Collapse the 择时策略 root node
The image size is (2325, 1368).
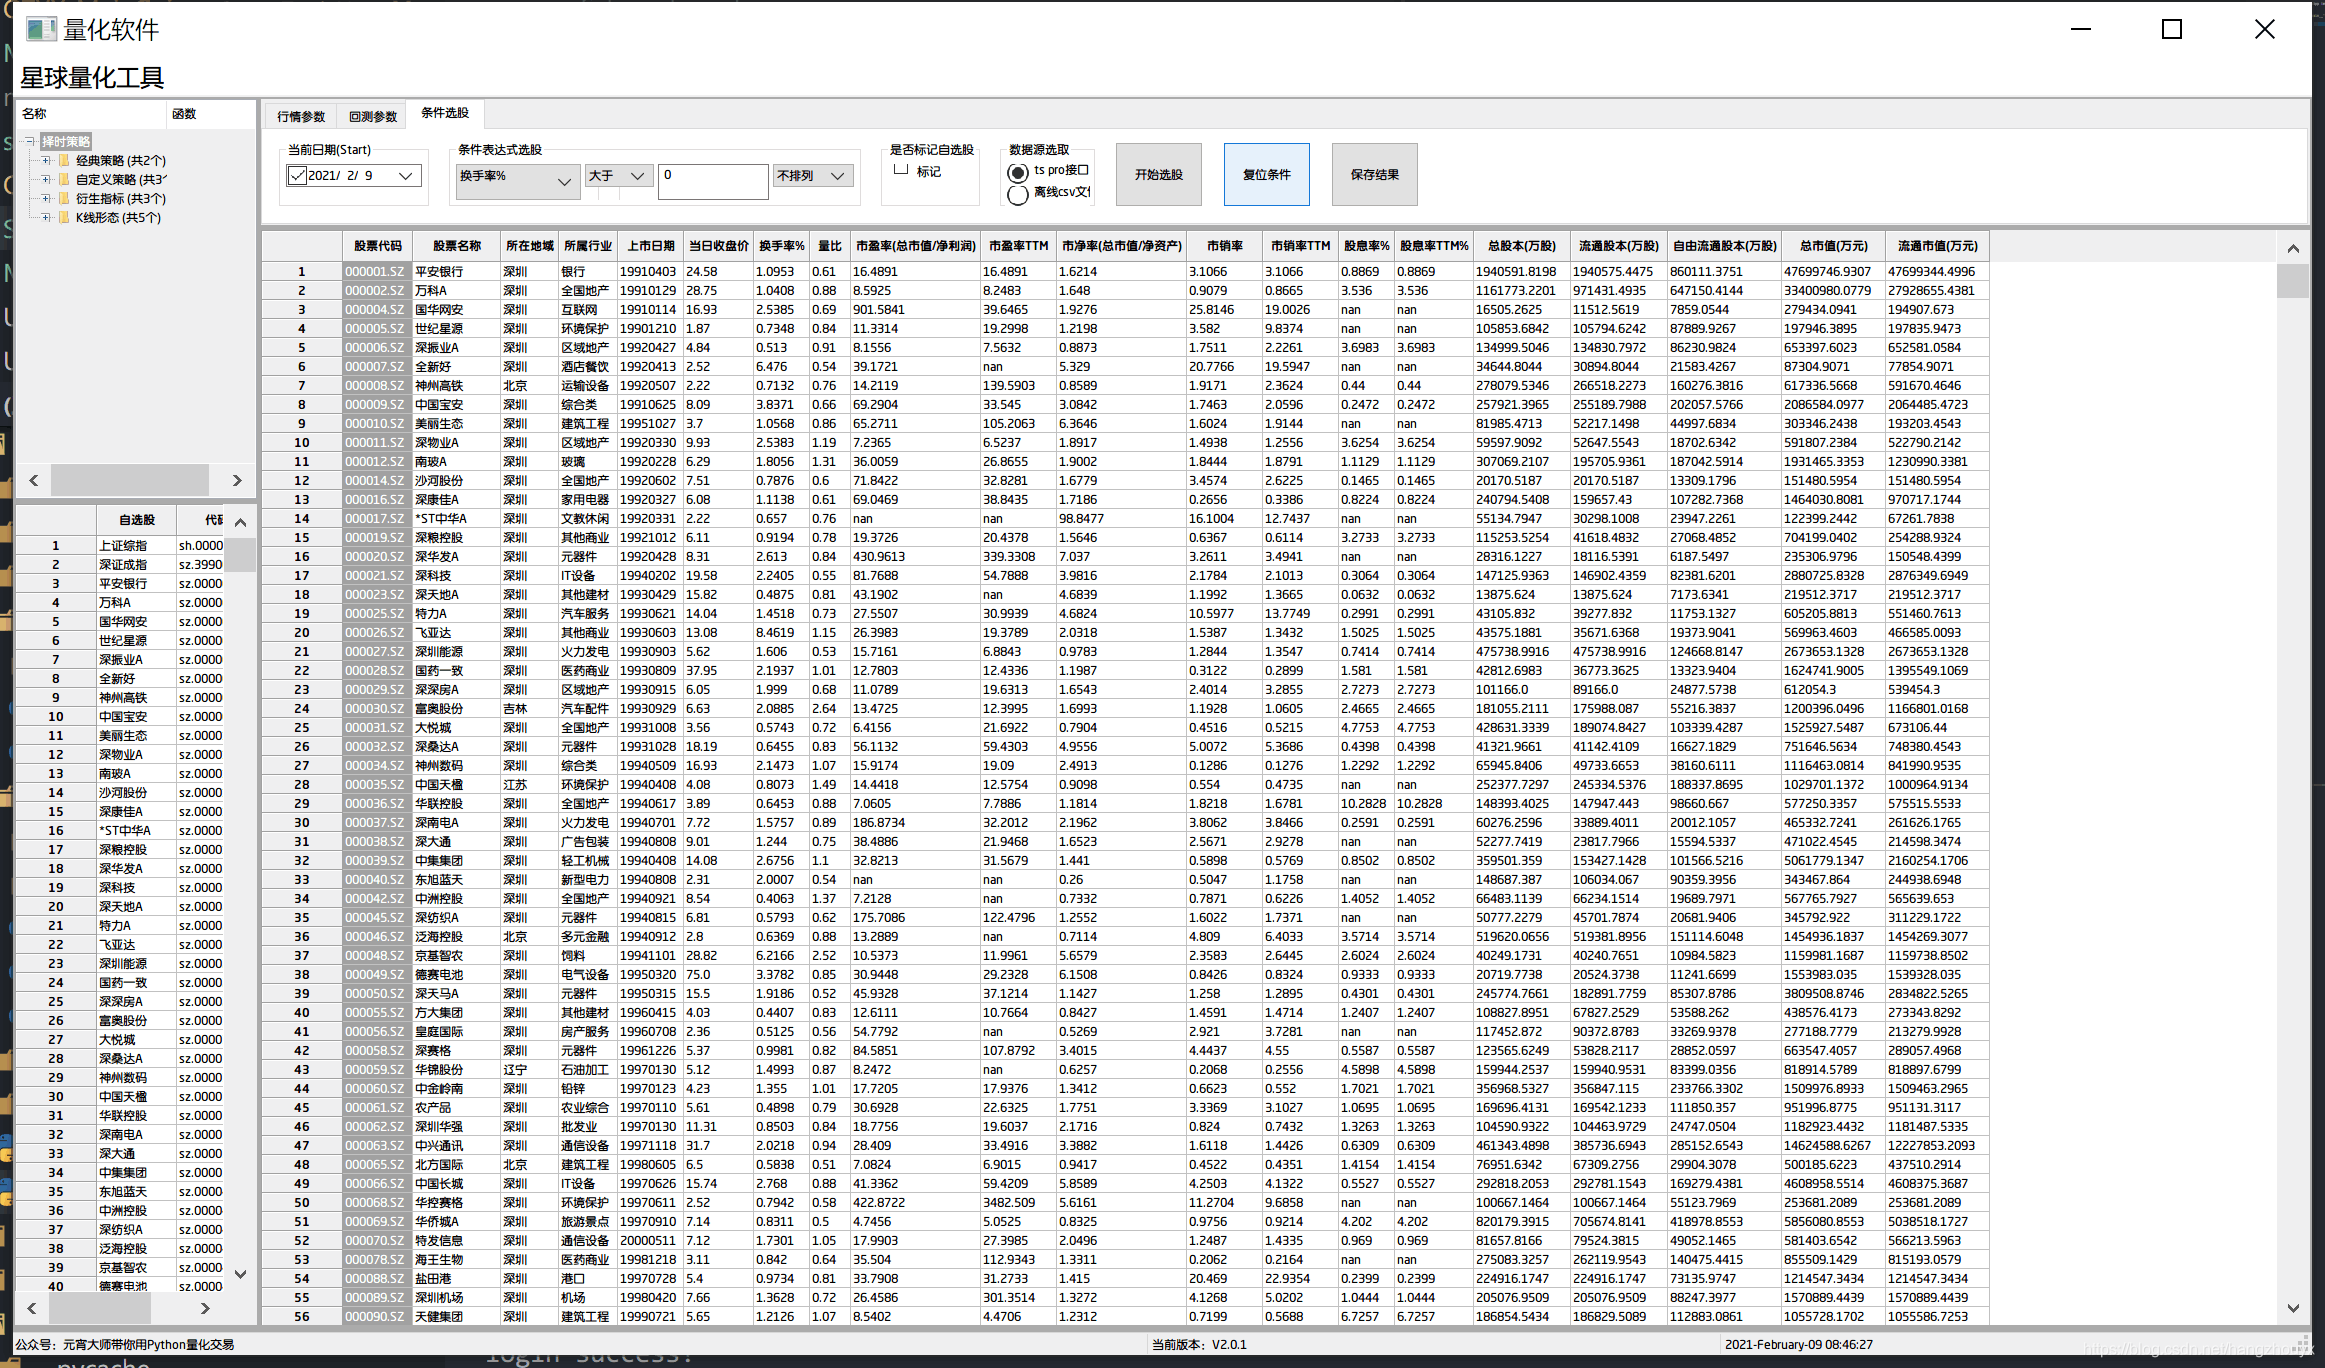[30, 142]
